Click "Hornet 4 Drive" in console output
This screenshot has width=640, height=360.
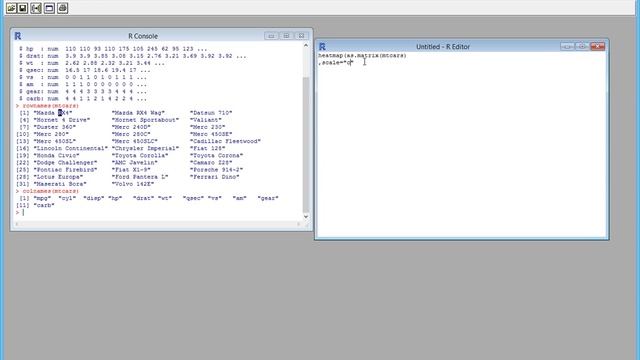click(x=62, y=120)
